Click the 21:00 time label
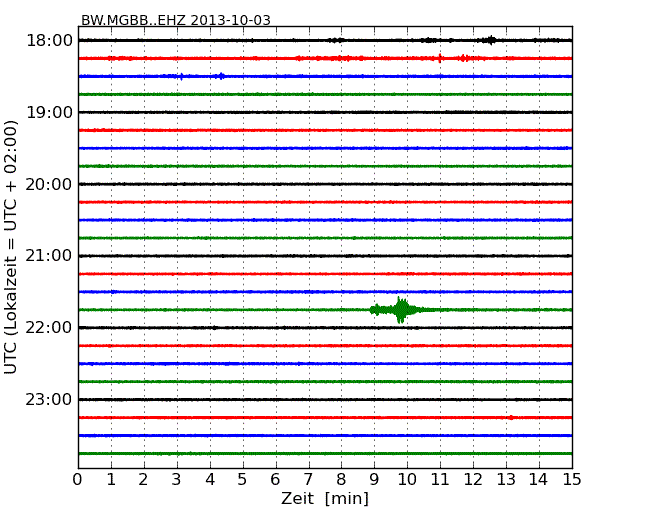Screen dimensions: 650x520 [49, 256]
